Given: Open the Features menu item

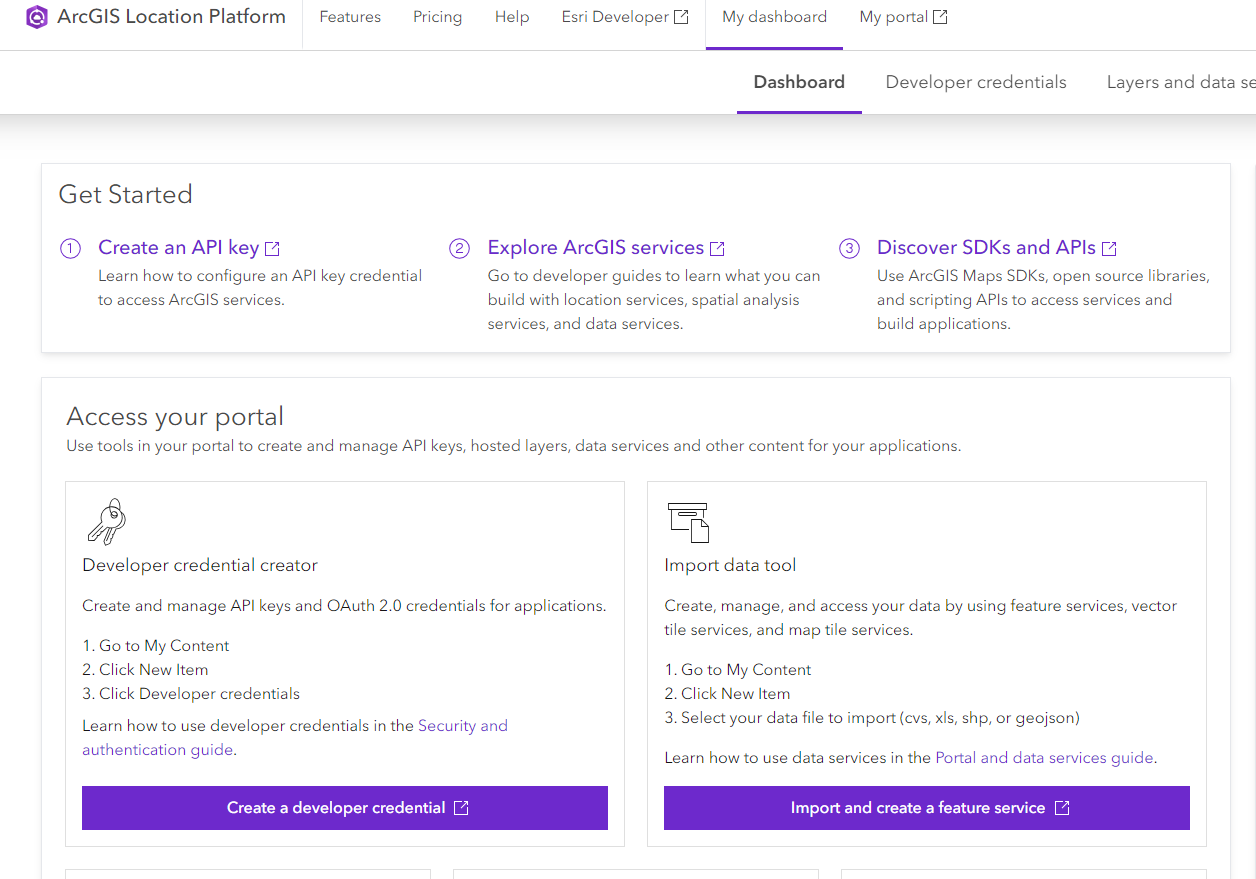Looking at the screenshot, I should tap(350, 17).
